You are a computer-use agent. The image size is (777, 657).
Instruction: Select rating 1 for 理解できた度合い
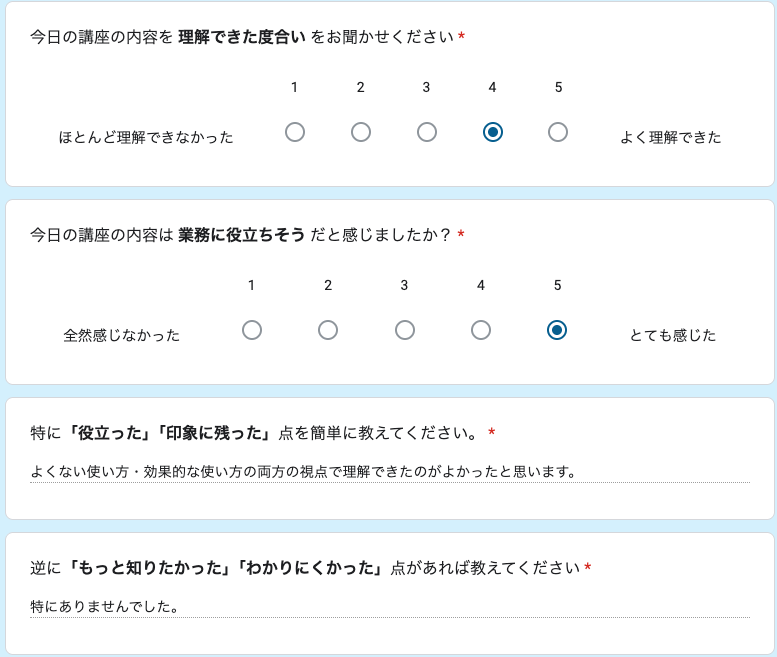[295, 132]
